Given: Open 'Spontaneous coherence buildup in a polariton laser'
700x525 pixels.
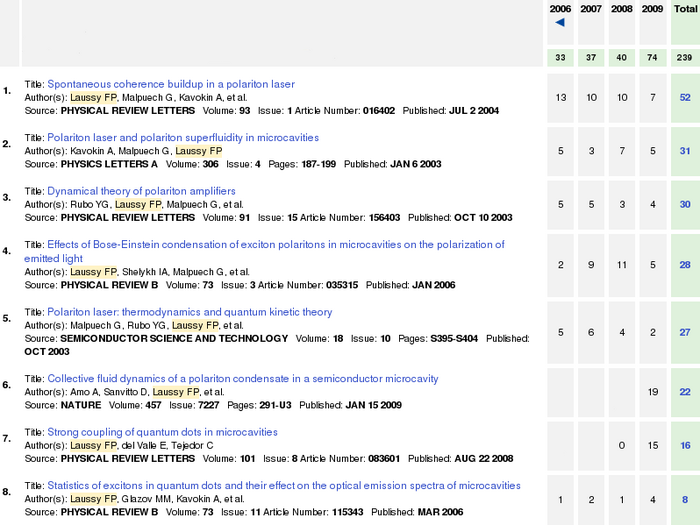Looking at the screenshot, I should (x=171, y=84).
